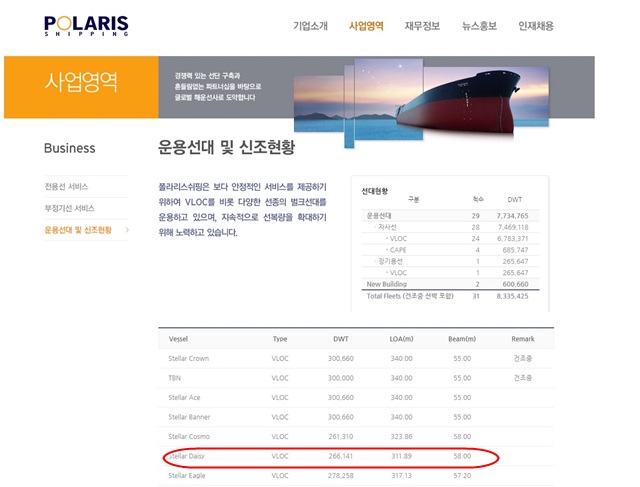Screen dimensions: 640x487
Task: Click the 건조중 remark for TBN
Action: (523, 378)
